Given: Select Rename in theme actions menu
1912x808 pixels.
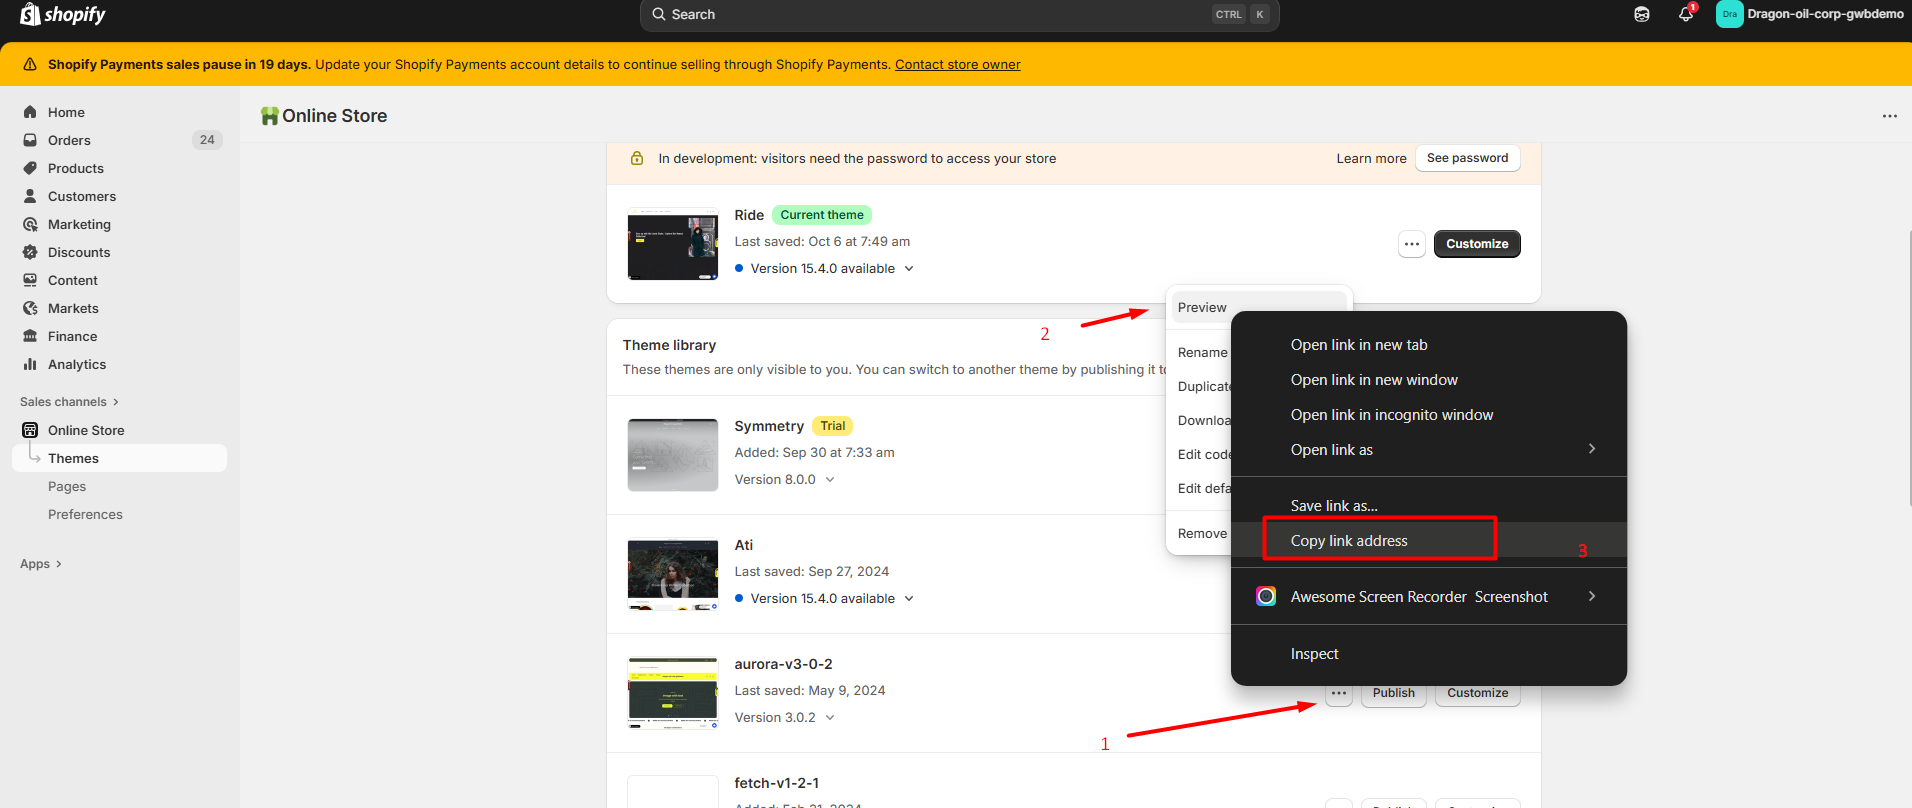Looking at the screenshot, I should tap(1202, 352).
